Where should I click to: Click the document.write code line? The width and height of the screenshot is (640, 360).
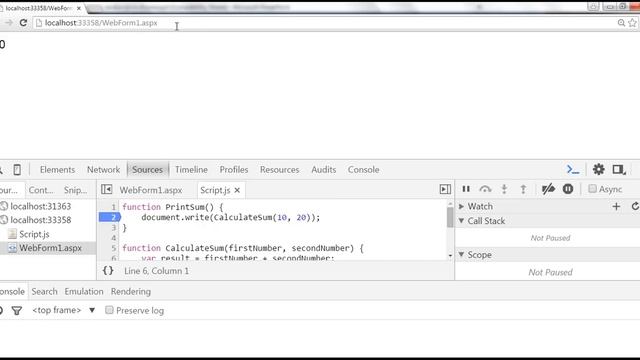231,218
